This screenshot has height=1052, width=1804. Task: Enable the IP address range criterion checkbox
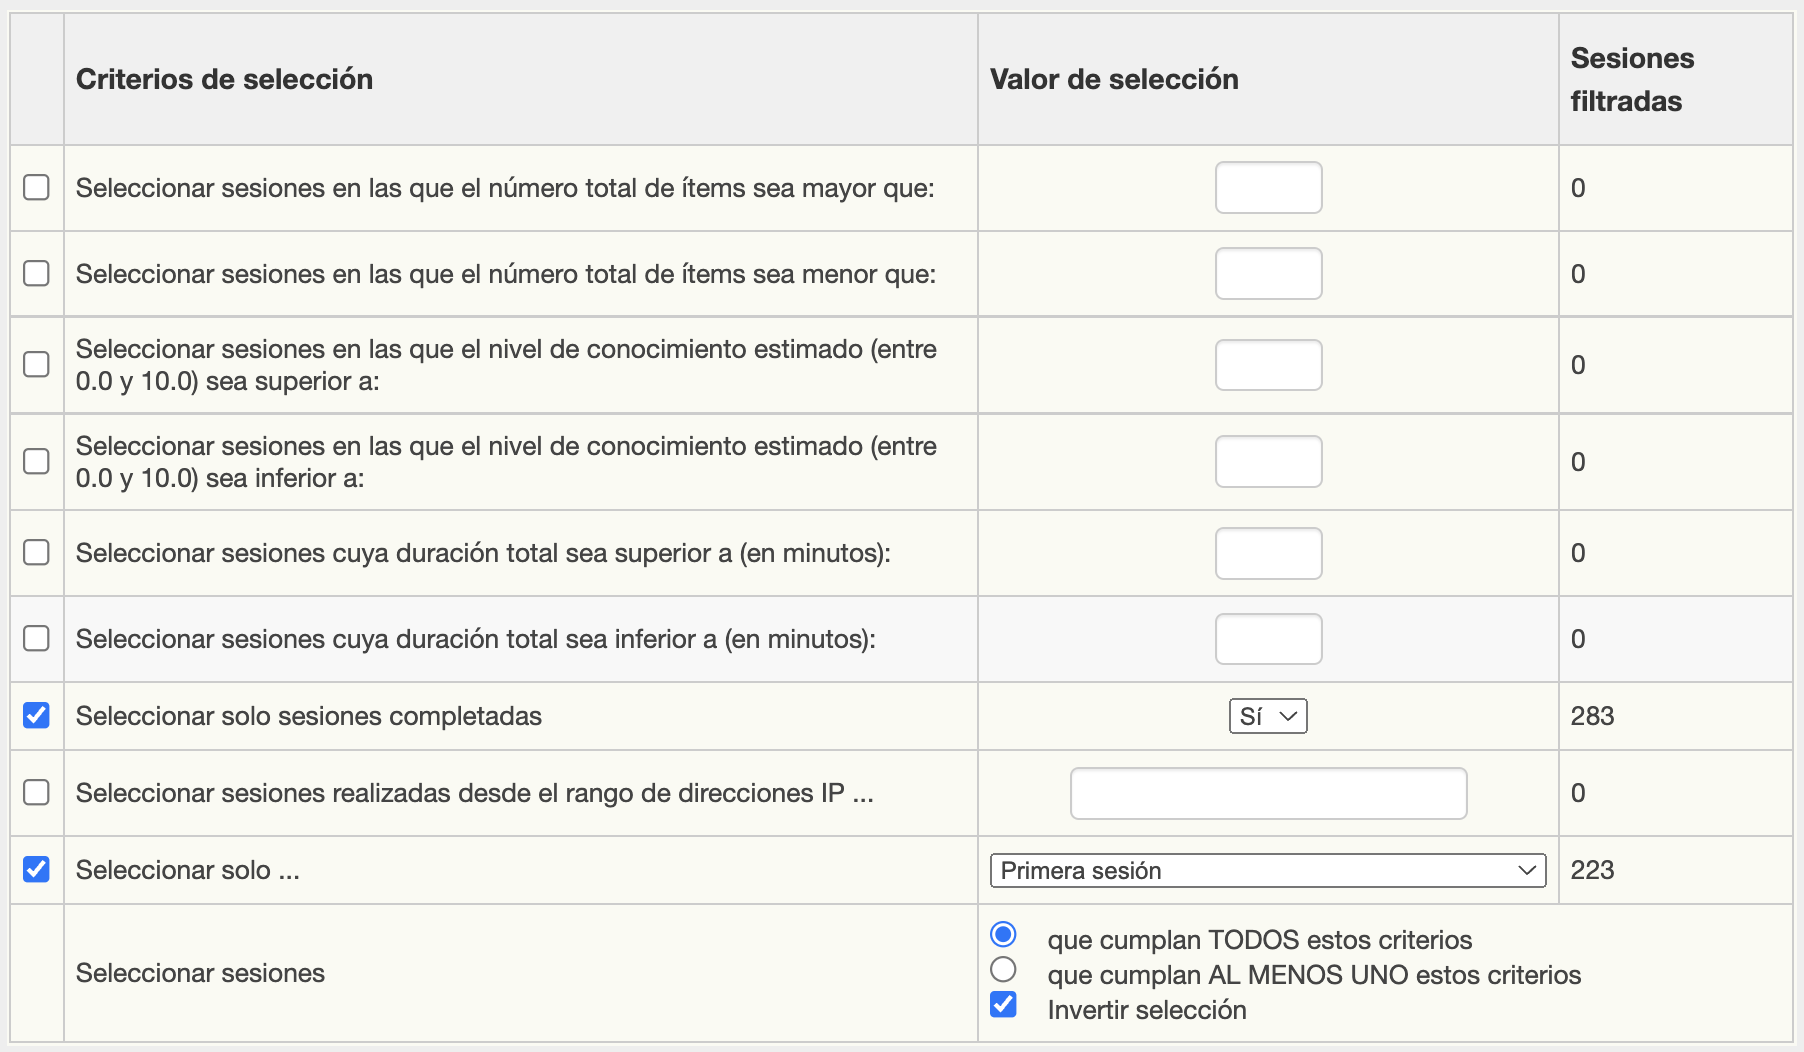pos(36,793)
